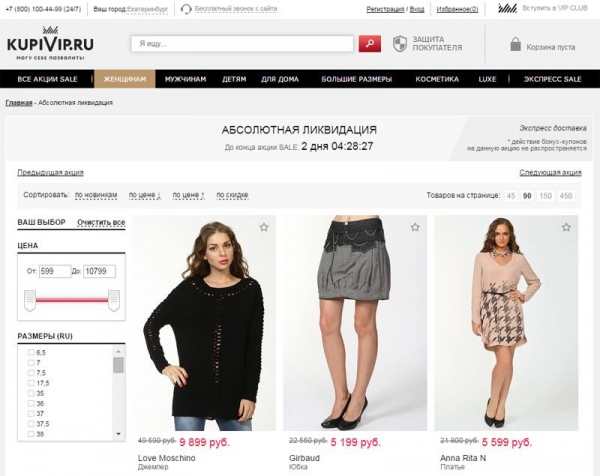The height and width of the screenshot is (476, 600).
Task: Check the size 35 checkbox
Action: [31, 393]
